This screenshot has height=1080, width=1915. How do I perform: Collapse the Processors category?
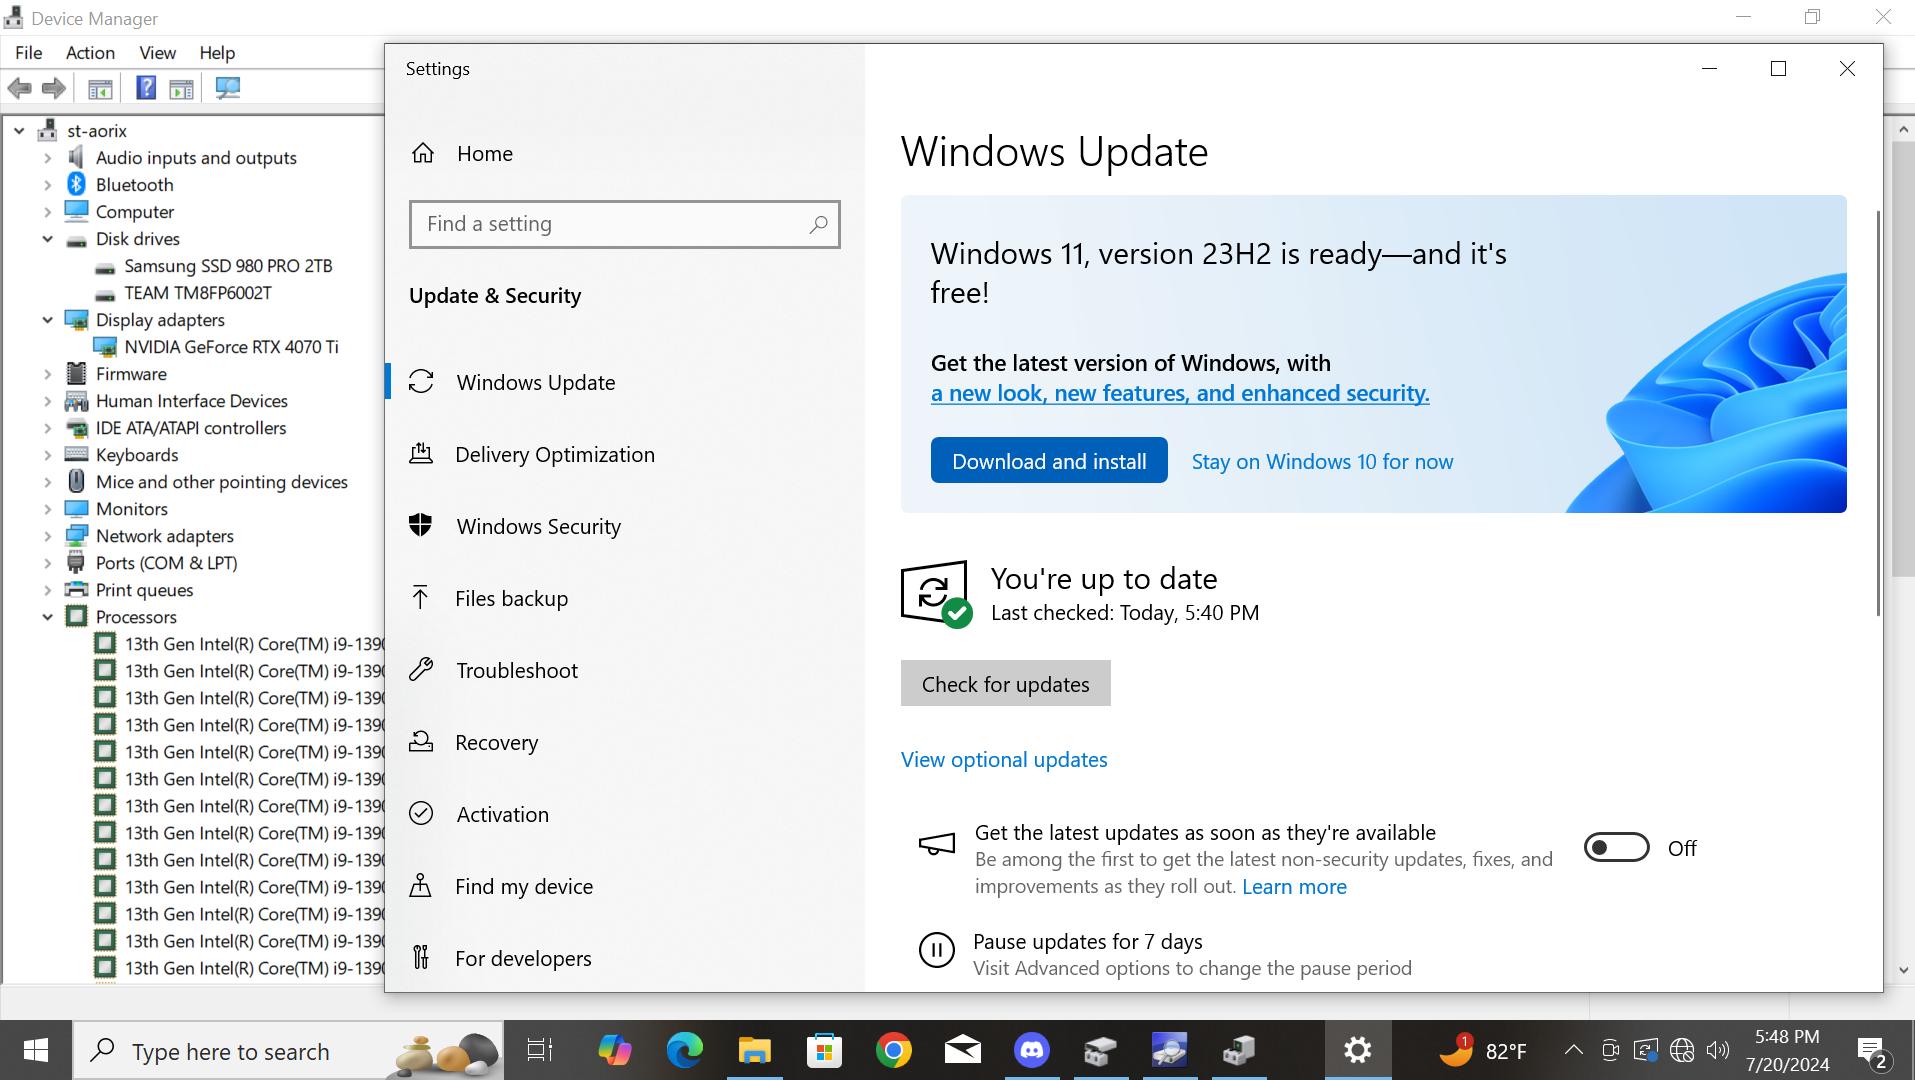(x=47, y=617)
